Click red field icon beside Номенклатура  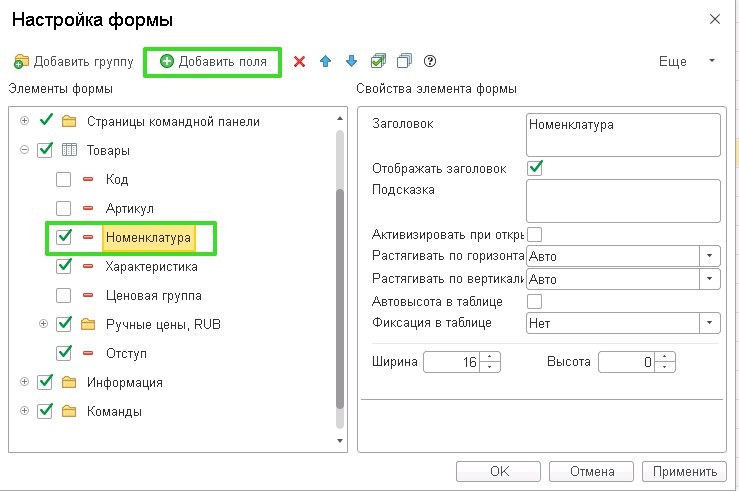pos(88,237)
